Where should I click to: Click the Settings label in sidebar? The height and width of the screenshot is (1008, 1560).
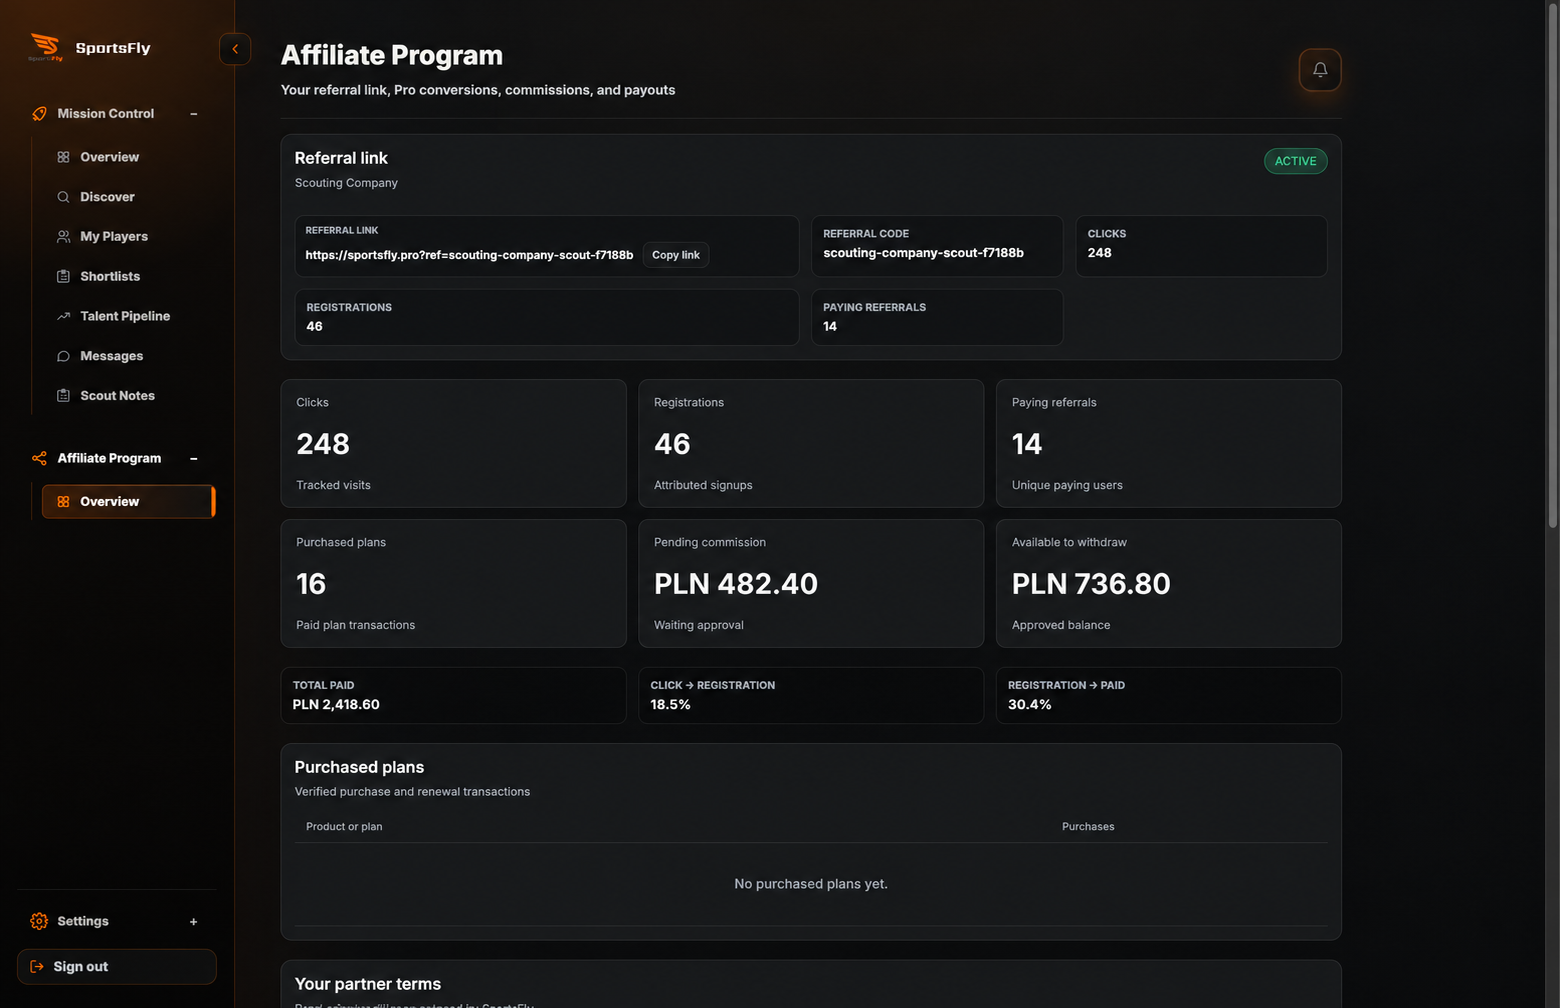click(83, 921)
